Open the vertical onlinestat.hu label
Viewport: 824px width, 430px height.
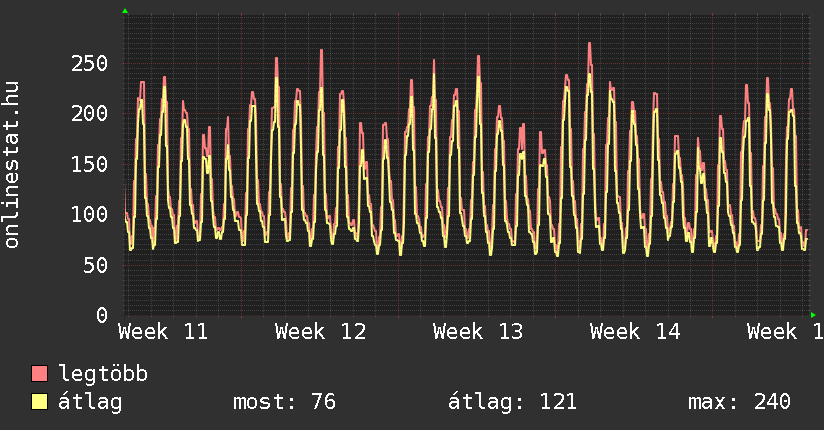pyautogui.click(x=13, y=166)
